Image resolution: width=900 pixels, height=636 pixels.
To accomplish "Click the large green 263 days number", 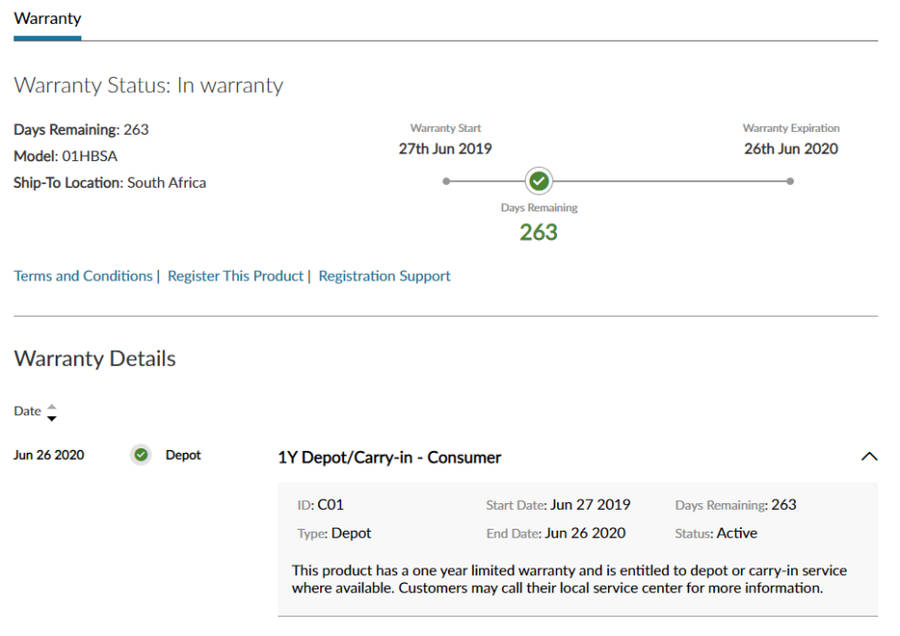I will [x=538, y=232].
